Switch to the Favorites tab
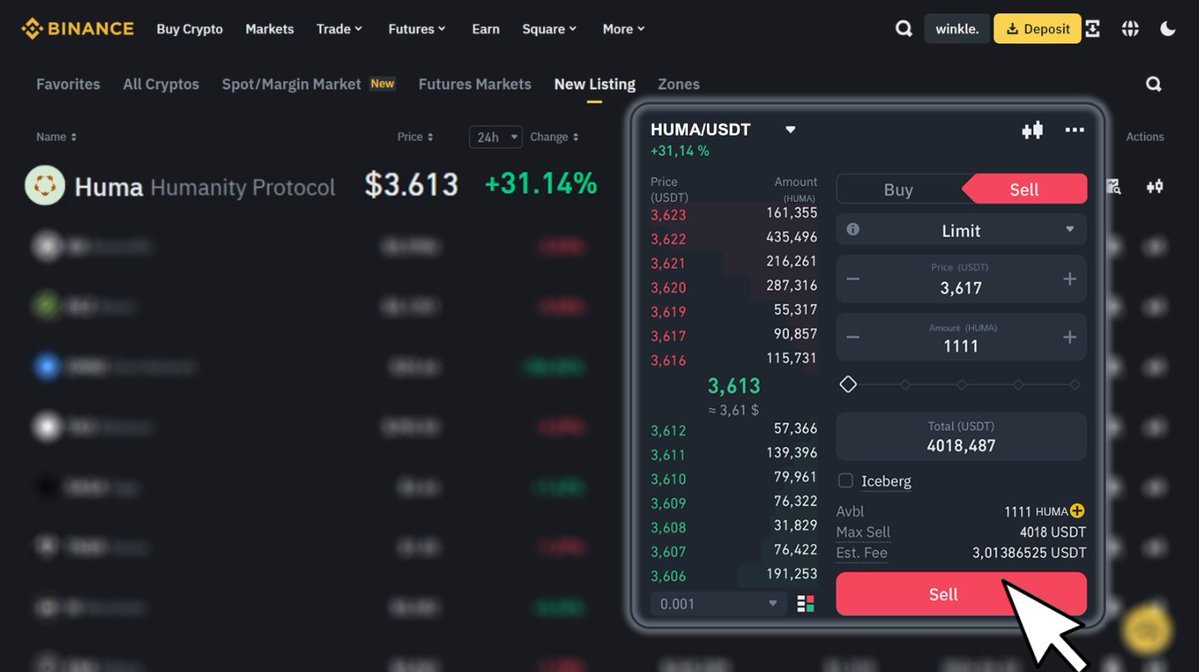This screenshot has width=1199, height=672. [68, 84]
